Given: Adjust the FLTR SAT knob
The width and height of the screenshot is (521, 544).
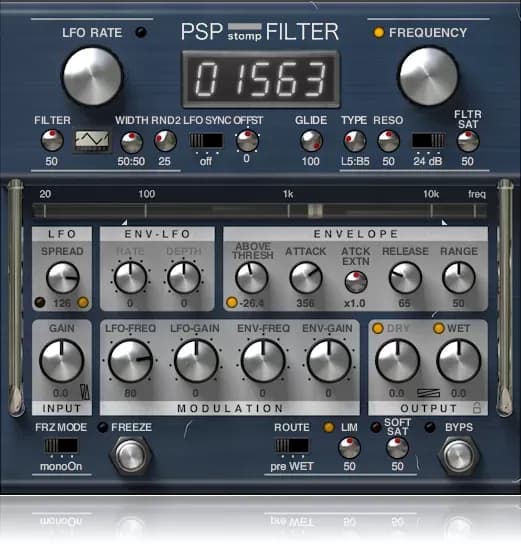Looking at the screenshot, I should pyautogui.click(x=468, y=141).
